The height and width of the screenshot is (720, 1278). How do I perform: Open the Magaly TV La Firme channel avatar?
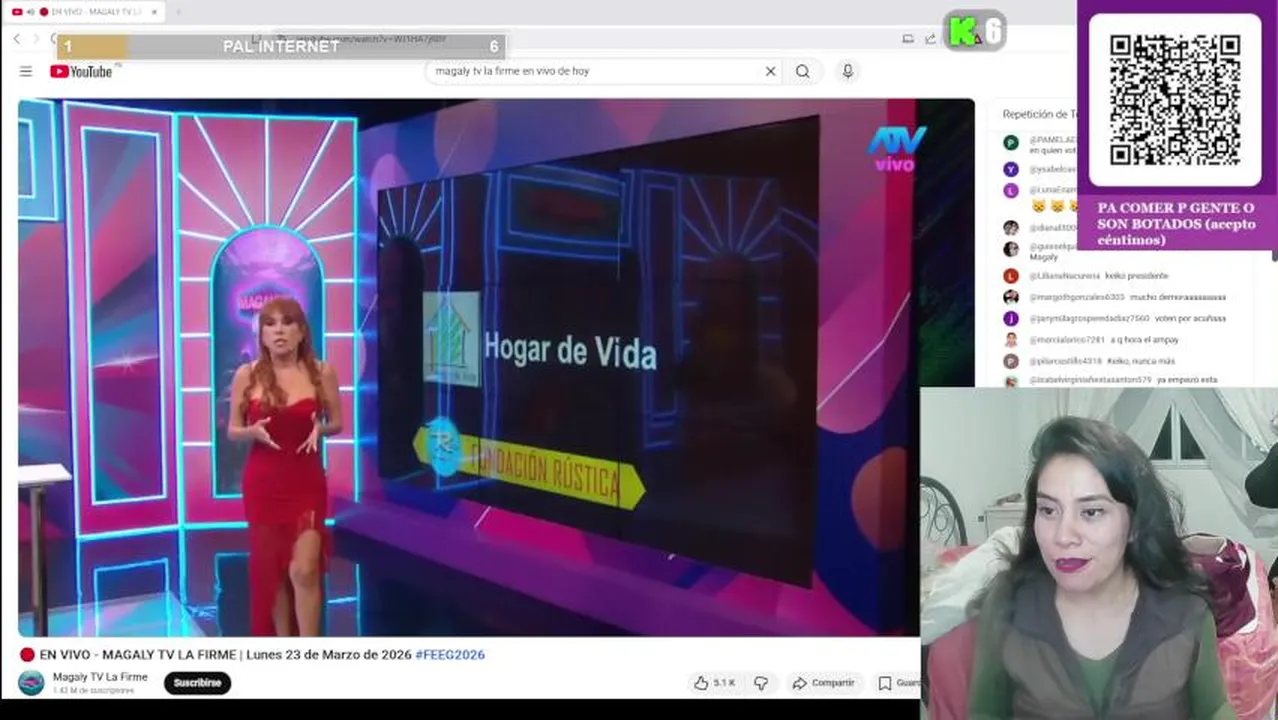[x=31, y=683]
